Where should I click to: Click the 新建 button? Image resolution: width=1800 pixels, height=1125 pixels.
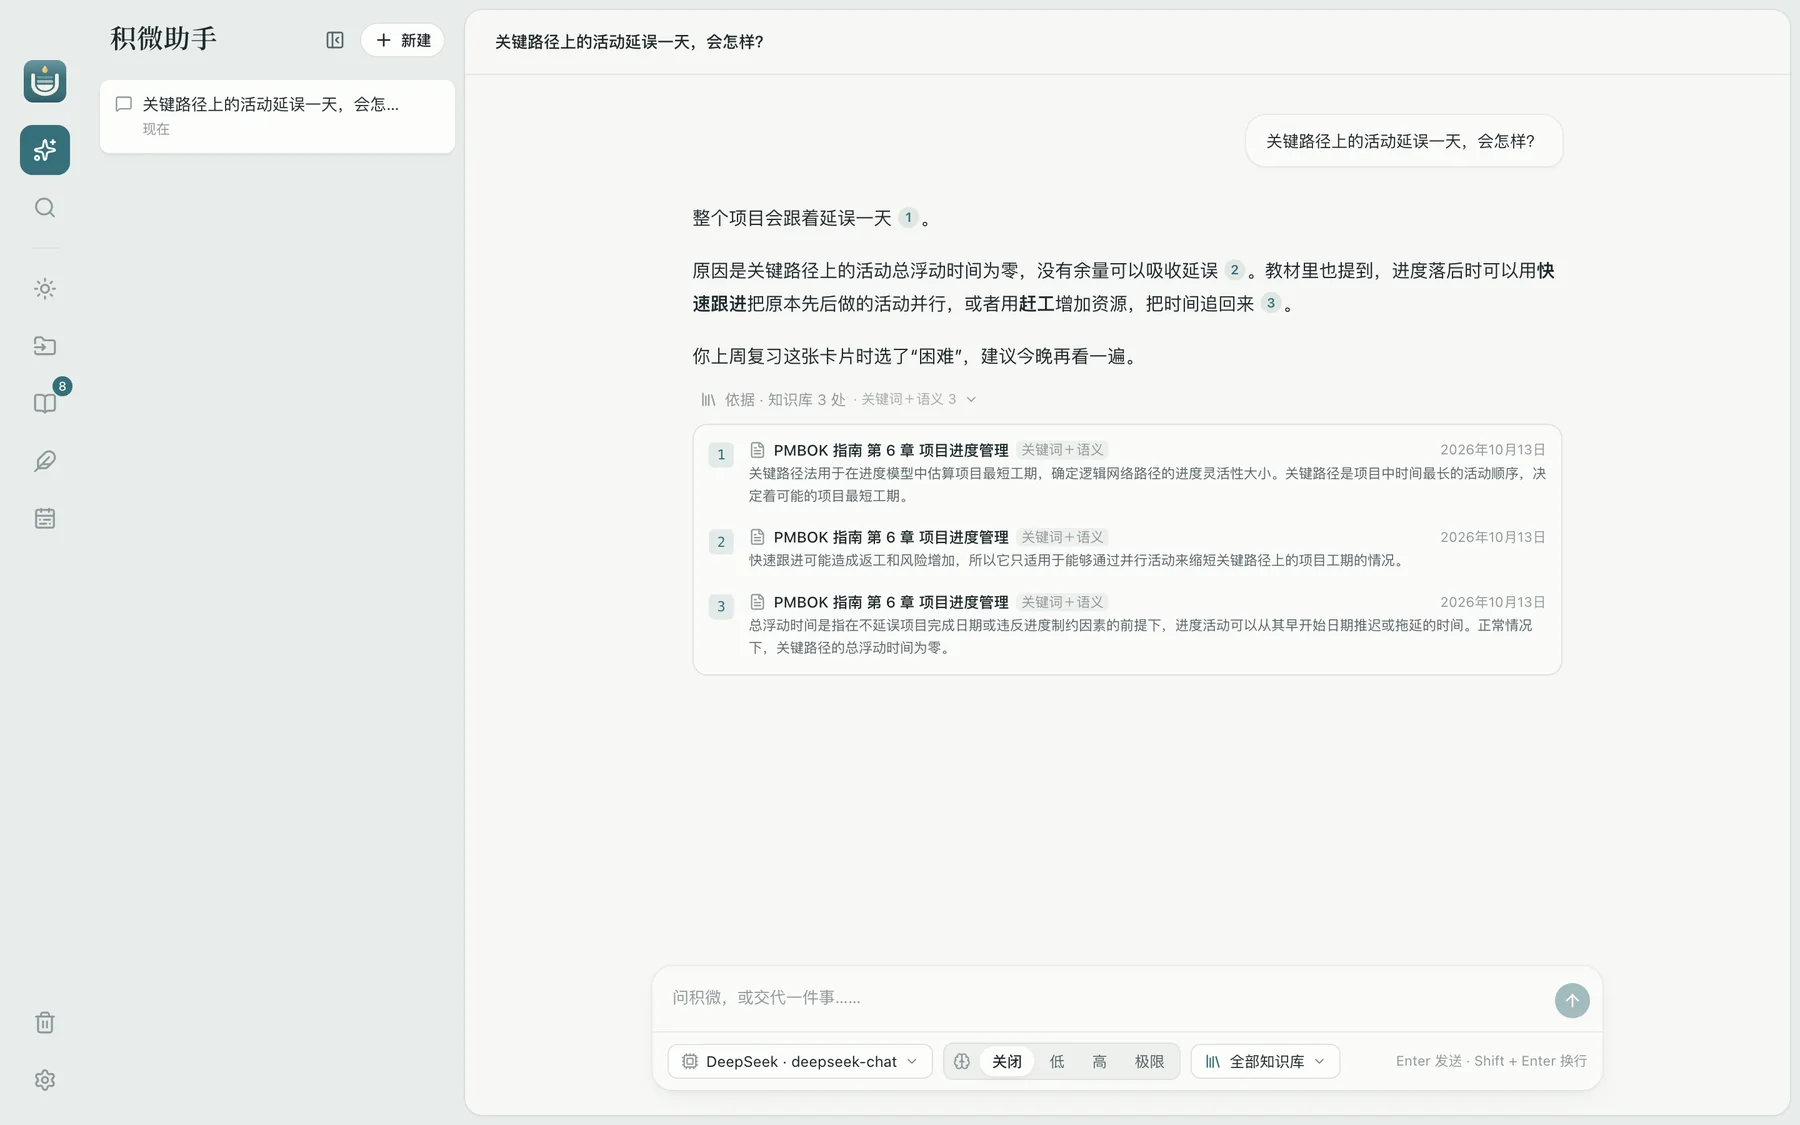pyautogui.click(x=403, y=40)
